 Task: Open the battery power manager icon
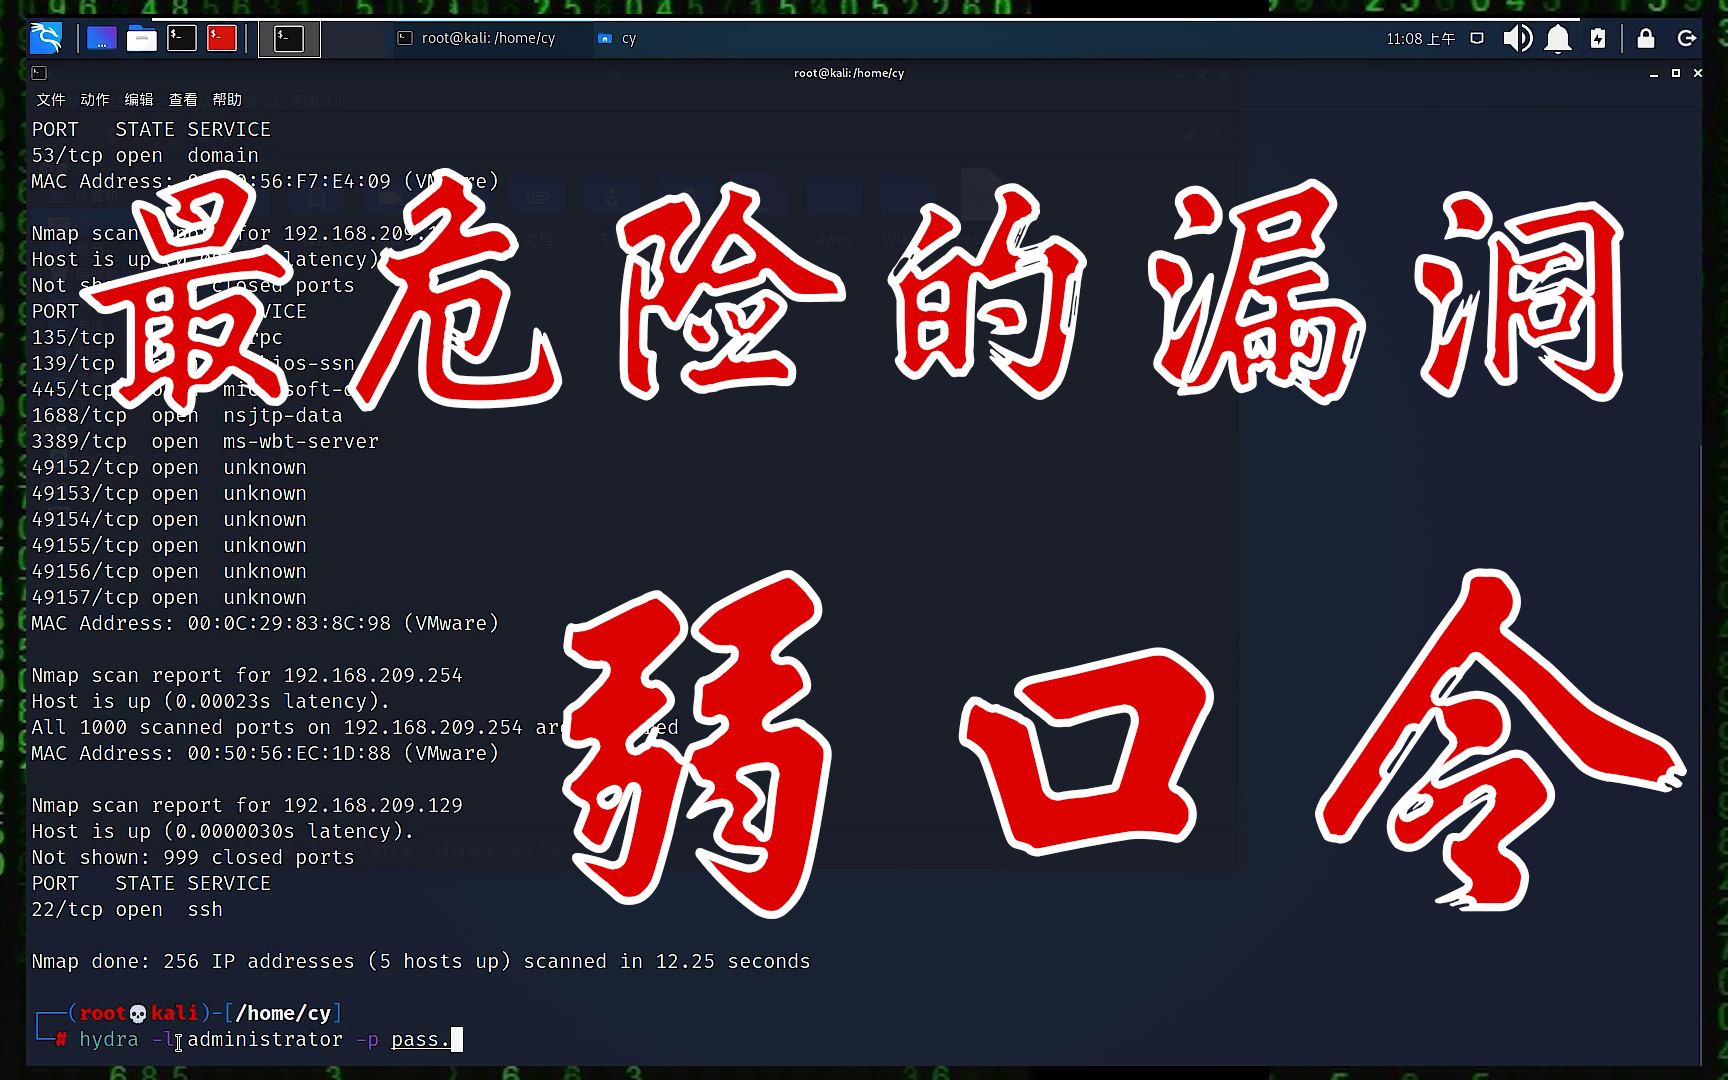[1598, 38]
